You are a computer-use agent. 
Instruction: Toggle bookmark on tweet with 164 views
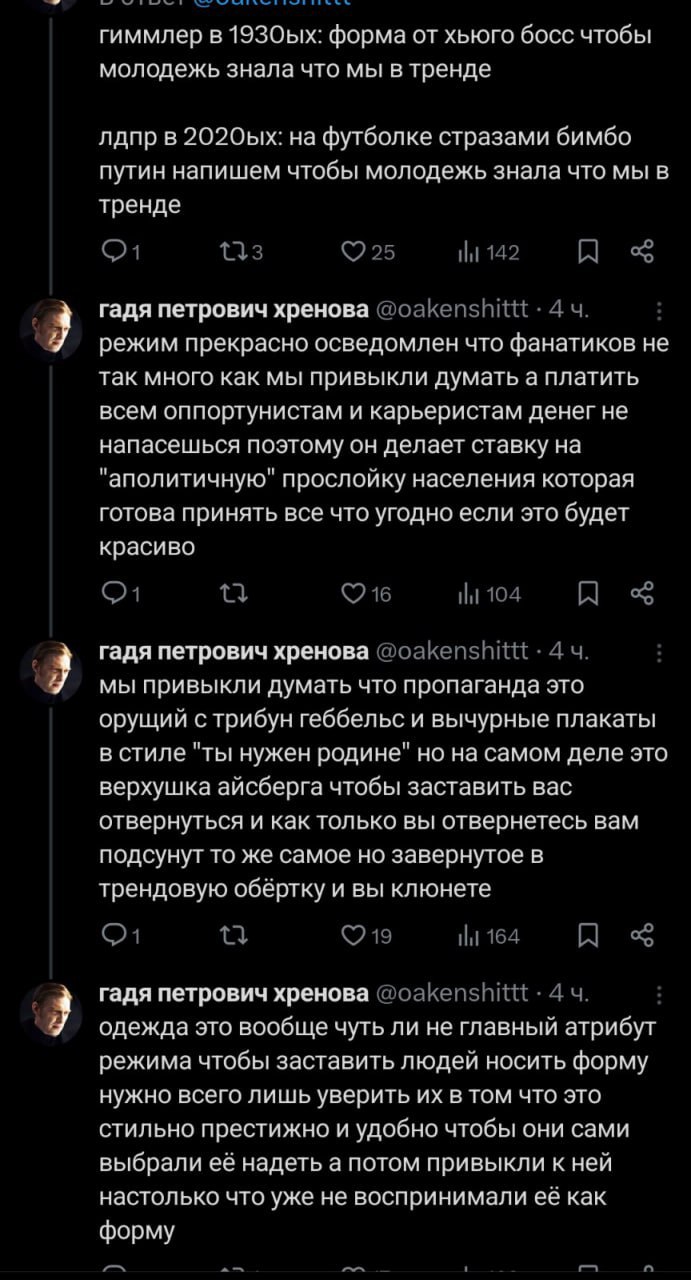coord(590,936)
